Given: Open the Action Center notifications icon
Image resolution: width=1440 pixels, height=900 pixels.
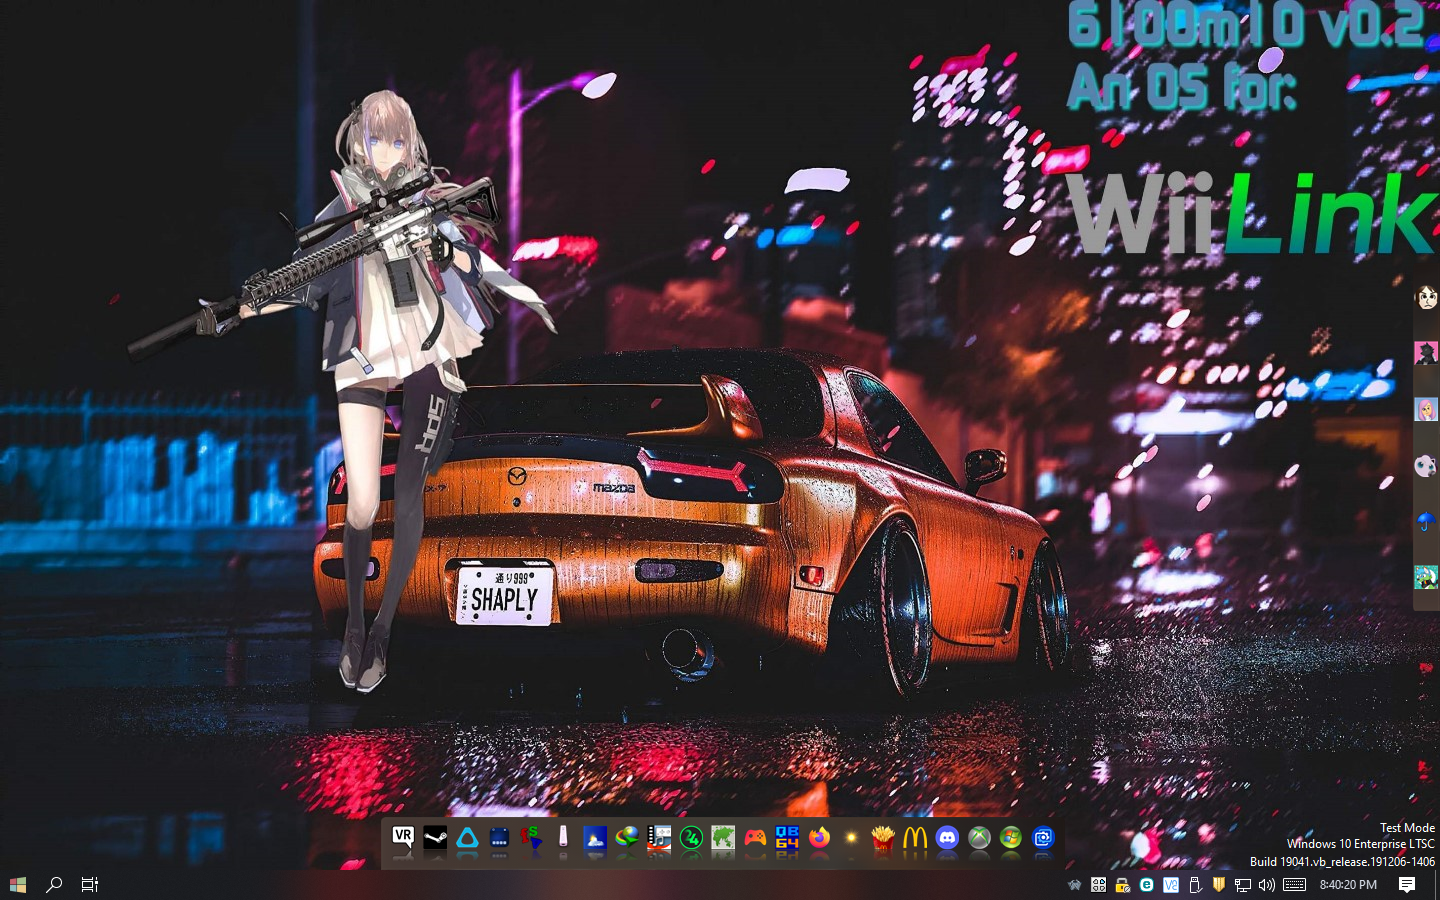Looking at the screenshot, I should pyautogui.click(x=1407, y=885).
